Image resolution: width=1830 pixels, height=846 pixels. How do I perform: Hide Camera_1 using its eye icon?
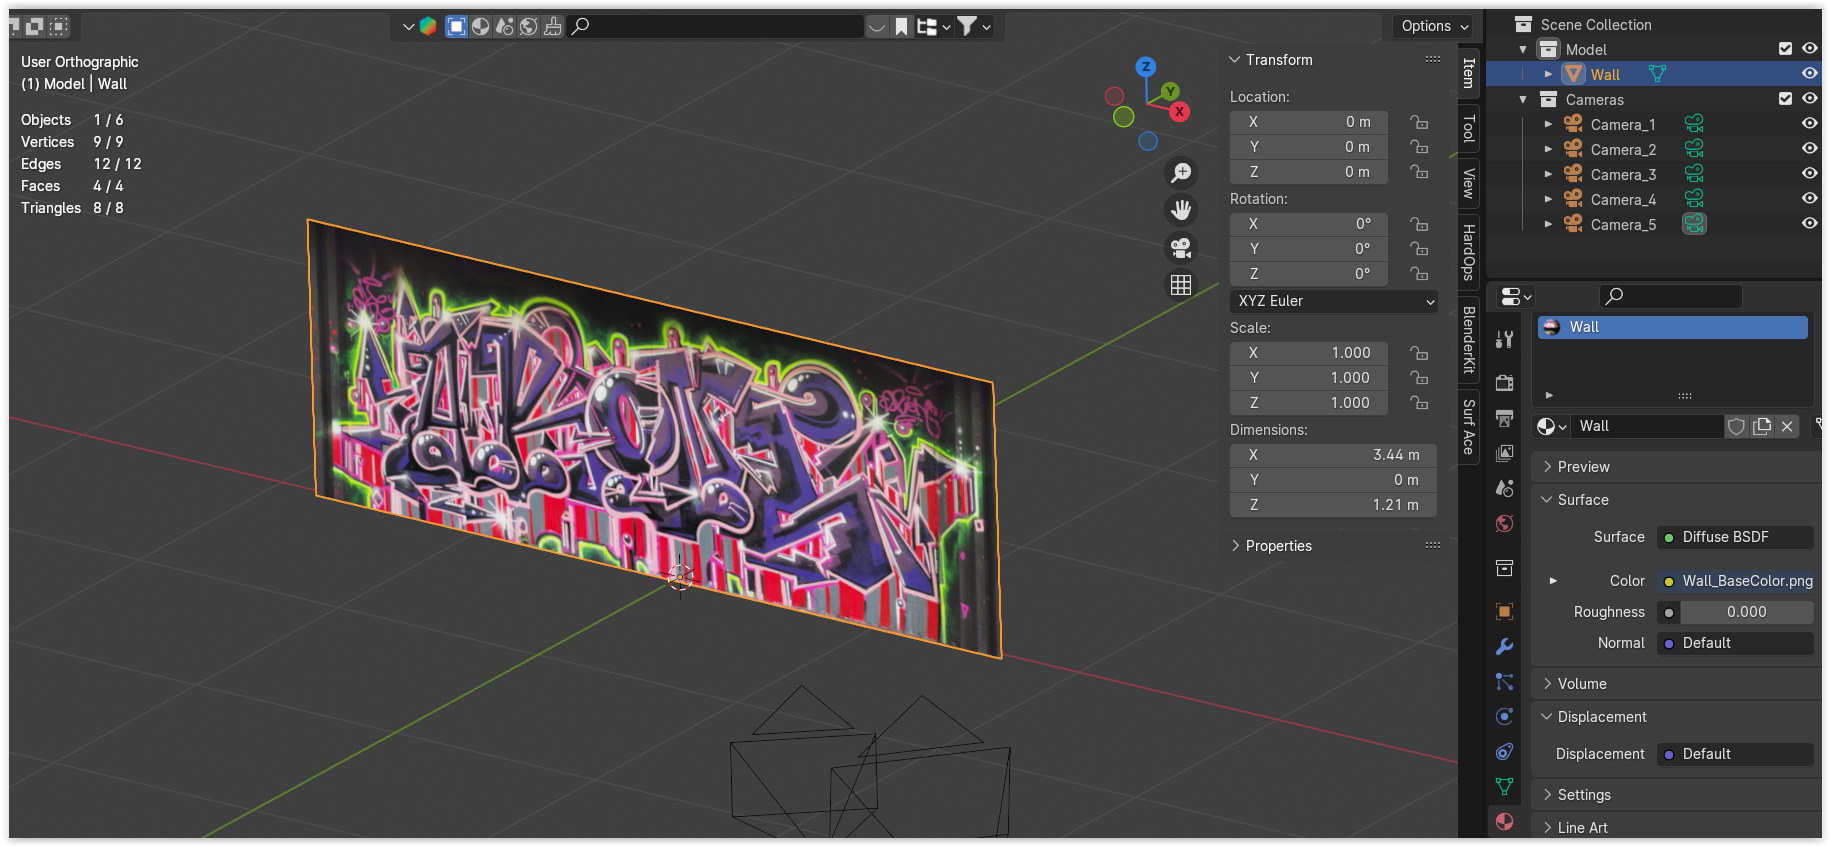pos(1809,124)
